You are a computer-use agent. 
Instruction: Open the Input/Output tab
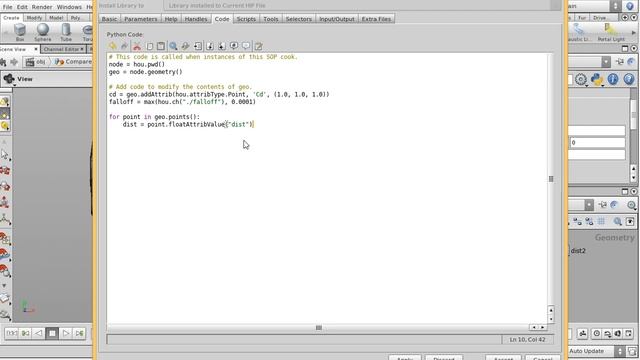337,19
